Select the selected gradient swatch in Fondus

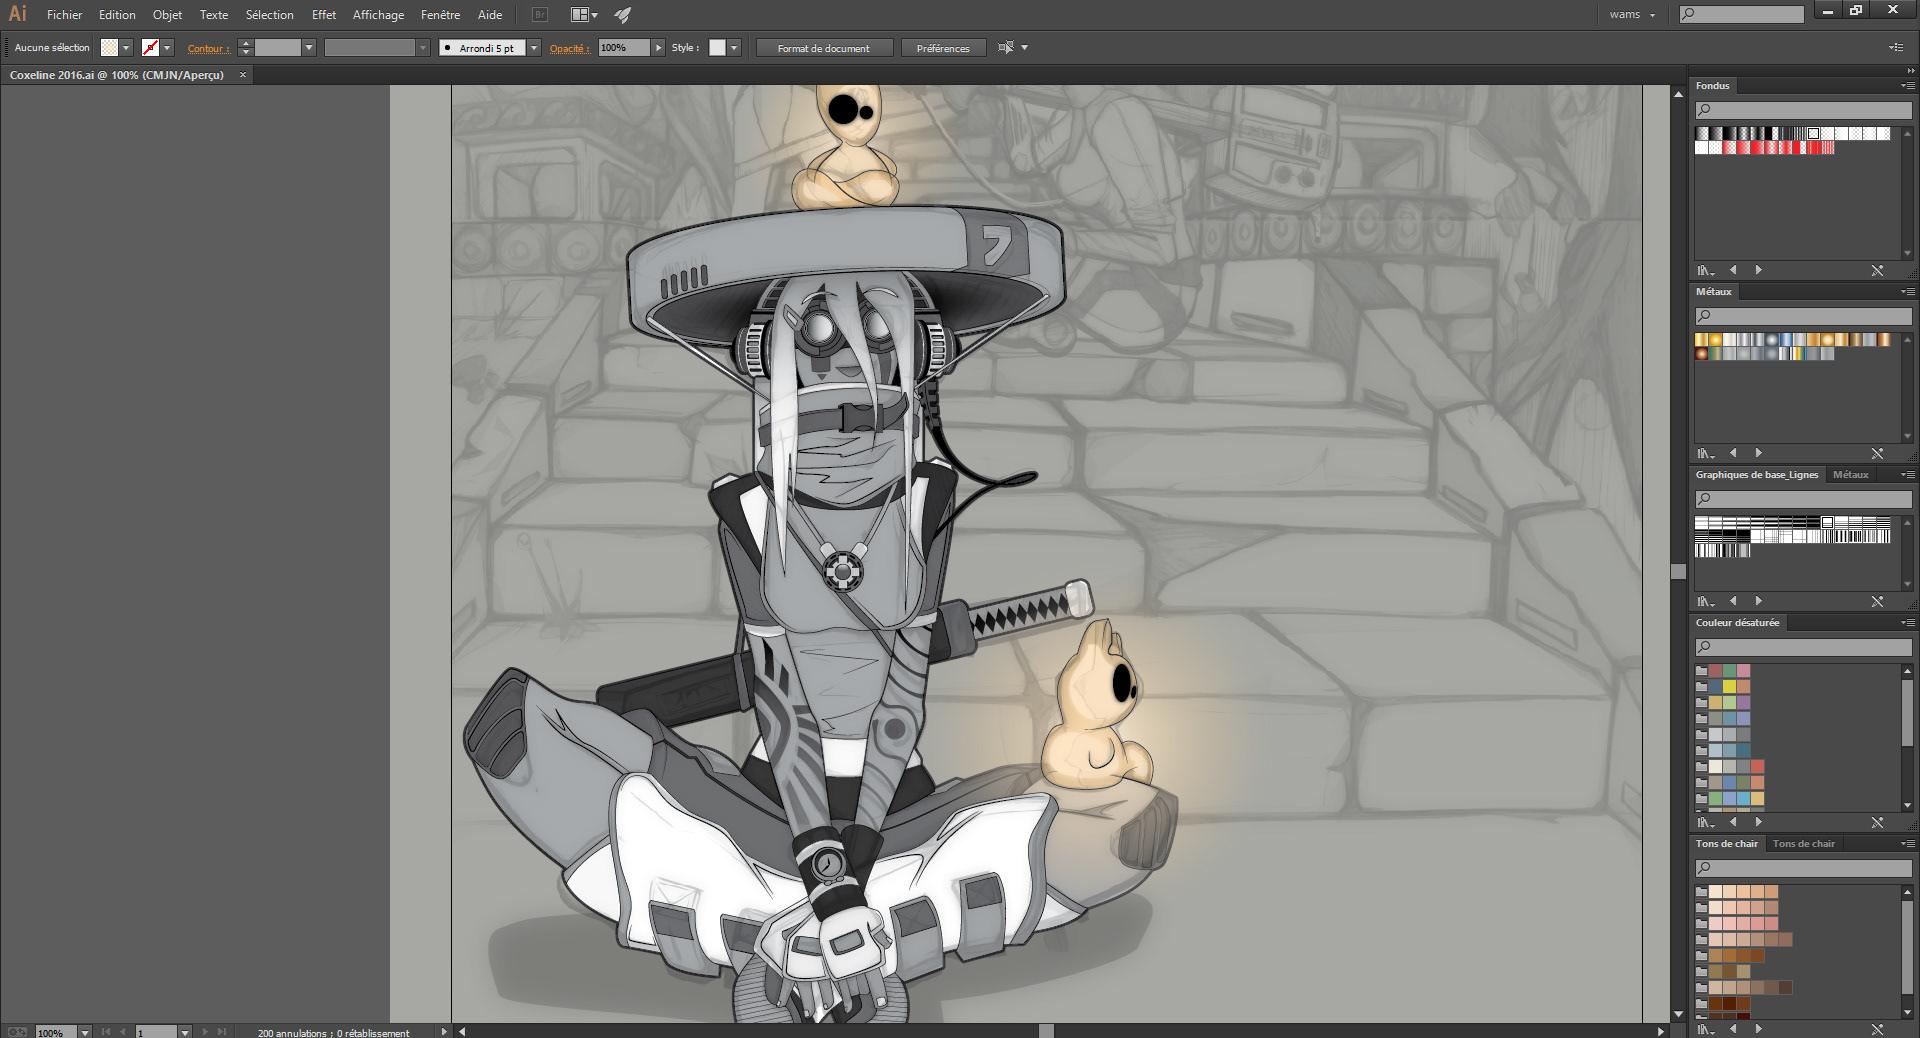pyautogui.click(x=1813, y=133)
